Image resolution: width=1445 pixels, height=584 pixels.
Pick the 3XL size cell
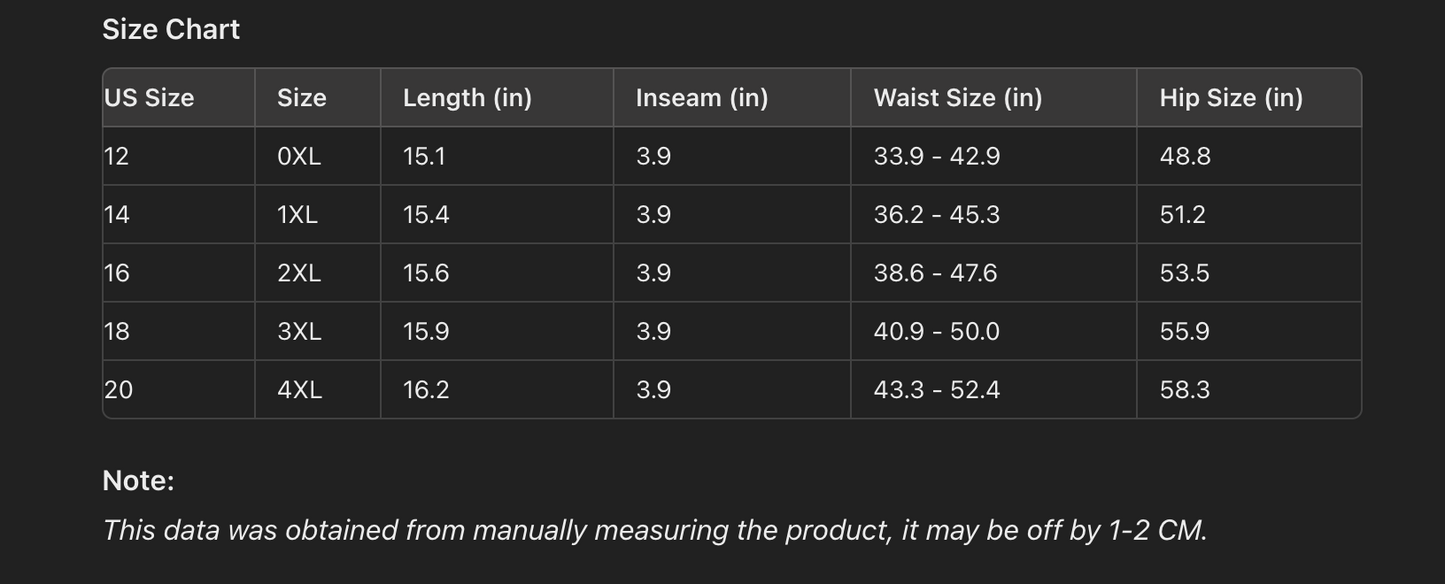(x=299, y=331)
